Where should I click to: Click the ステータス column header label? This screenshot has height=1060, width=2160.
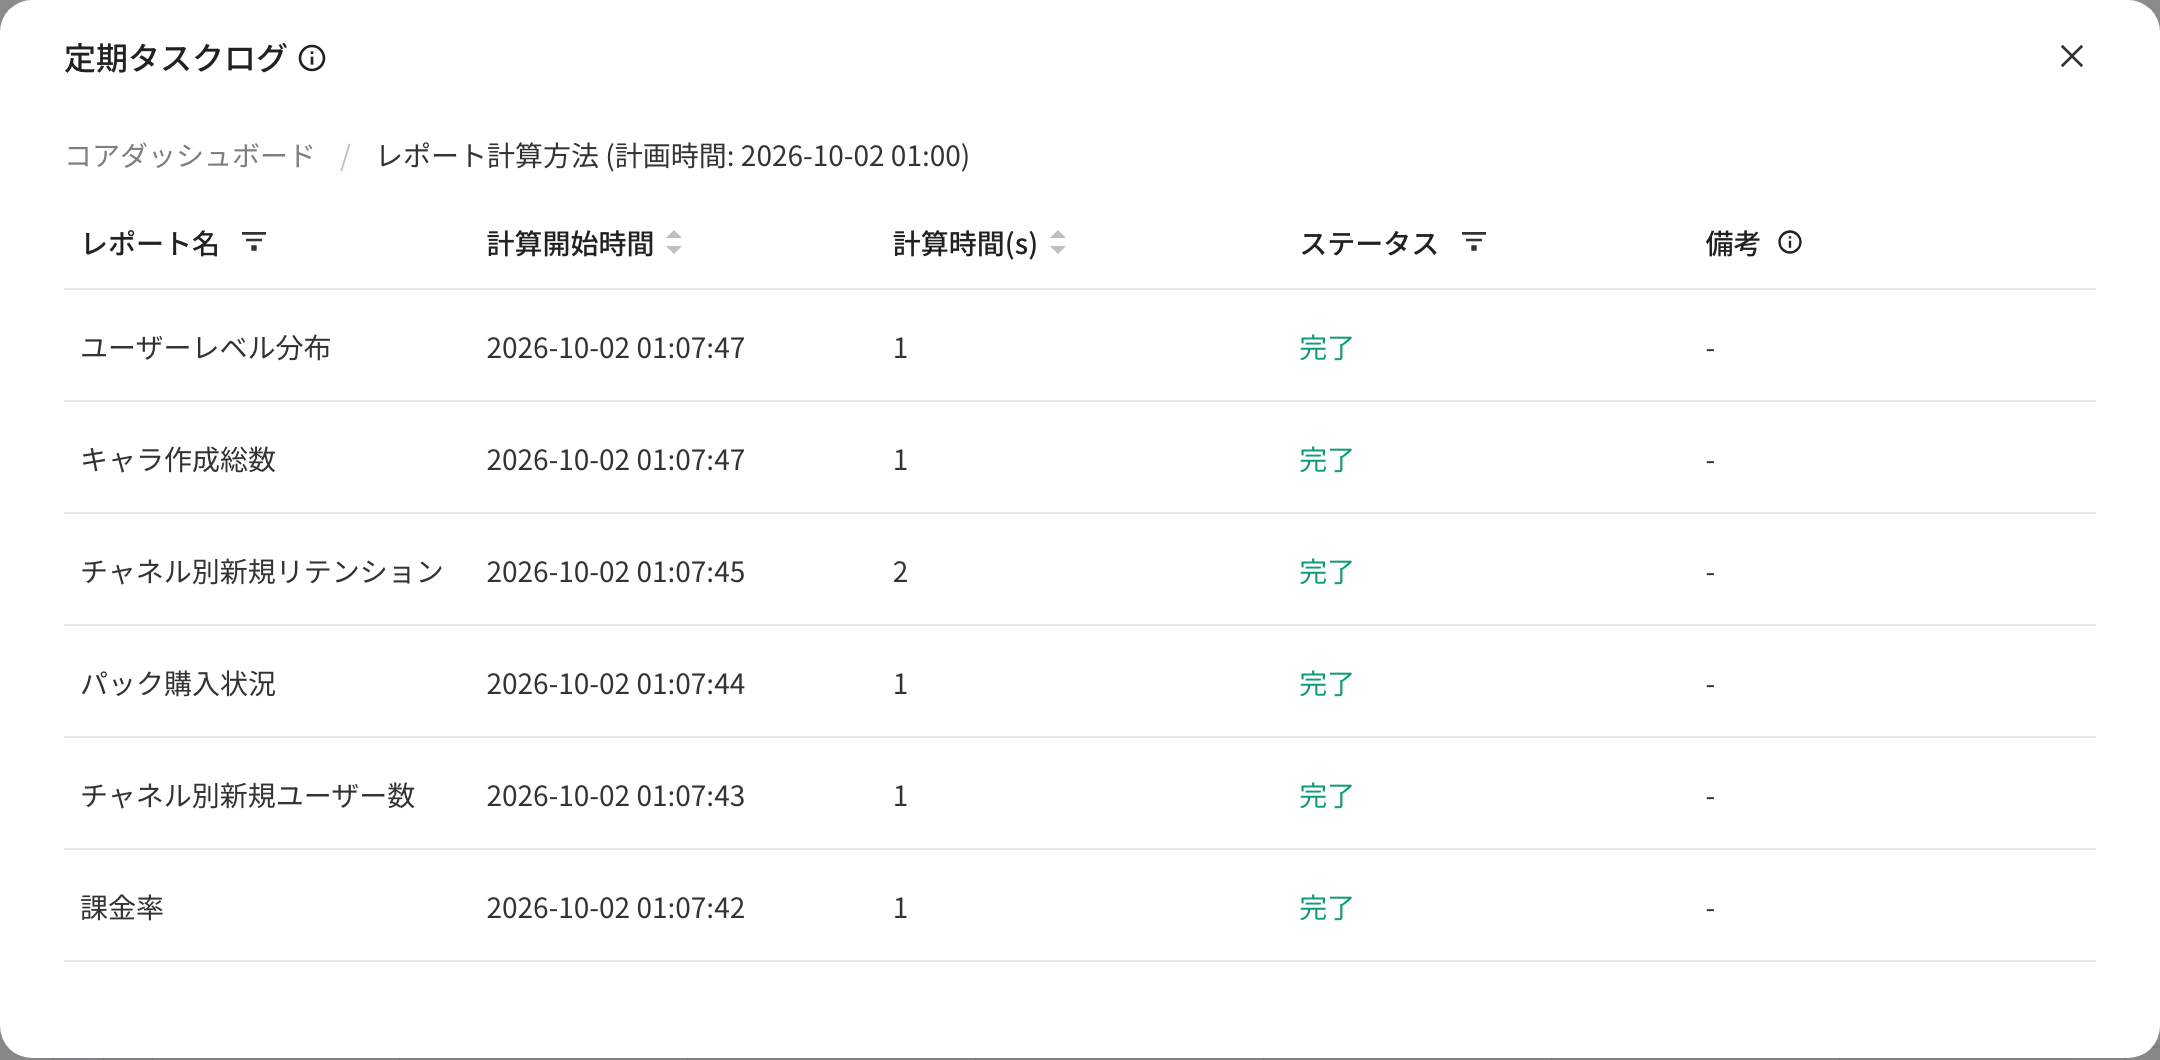coord(1368,243)
